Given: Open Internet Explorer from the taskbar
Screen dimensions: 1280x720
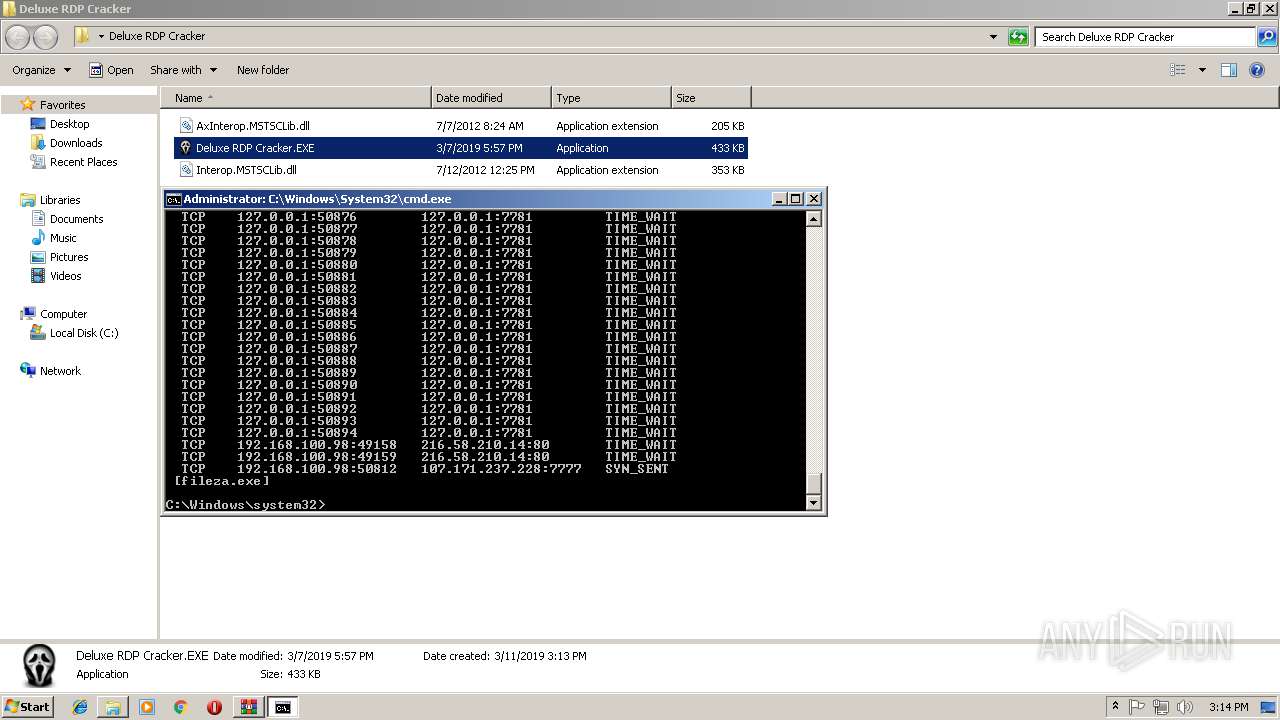Looking at the screenshot, I should 80,707.
